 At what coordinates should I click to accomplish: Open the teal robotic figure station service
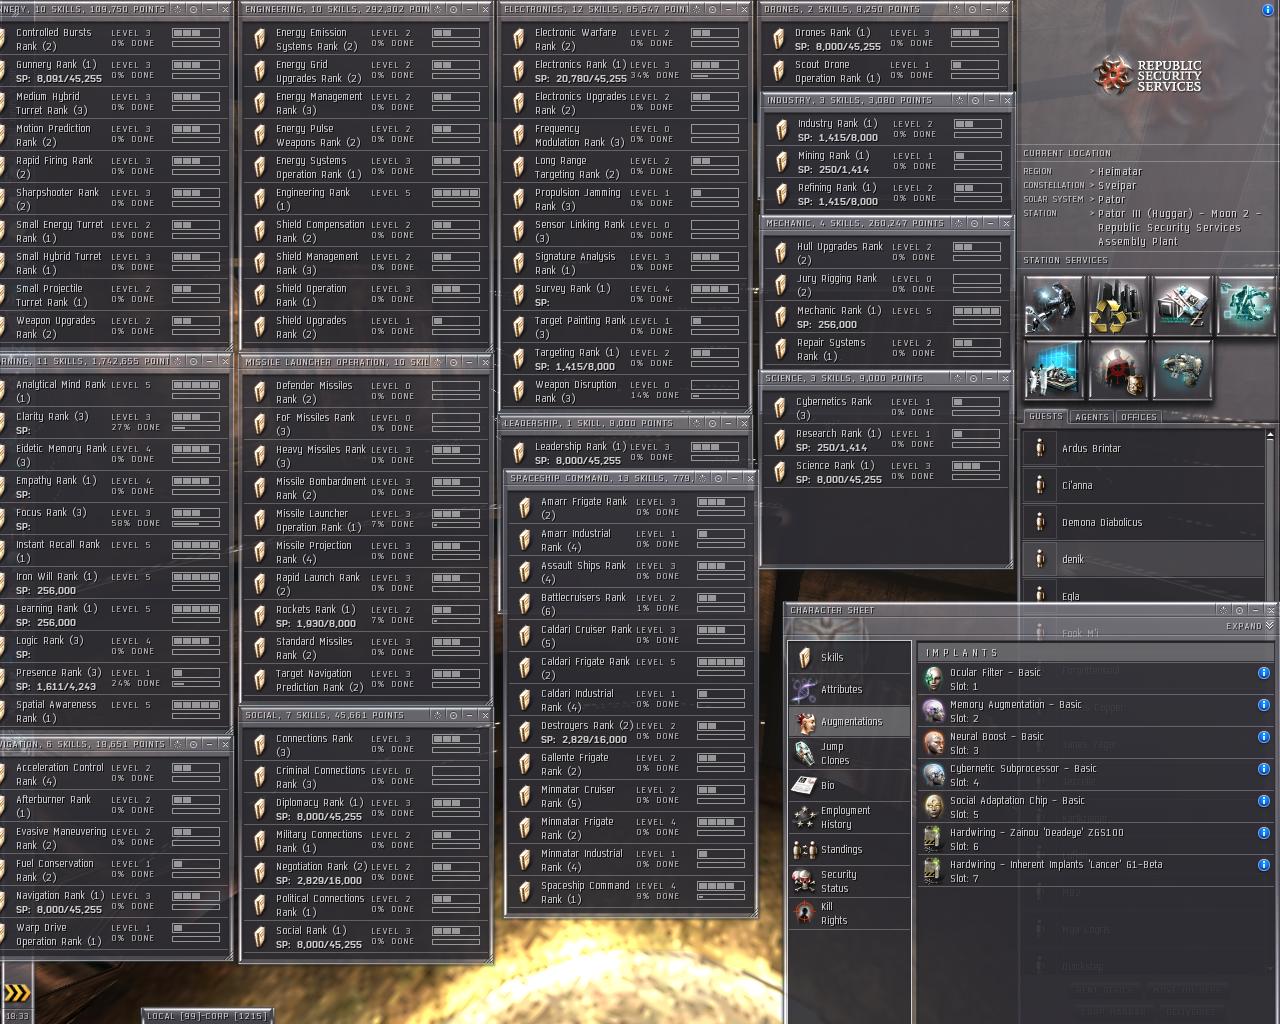(x=1246, y=305)
